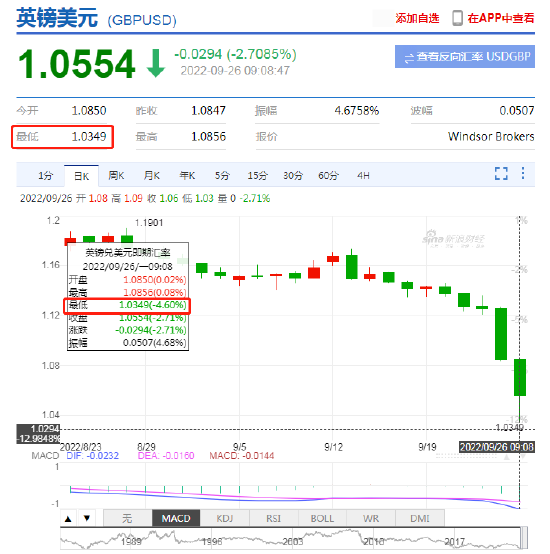The width and height of the screenshot is (550, 554).
Task: Click the 今开 value 1.0850
Action: pos(89,111)
